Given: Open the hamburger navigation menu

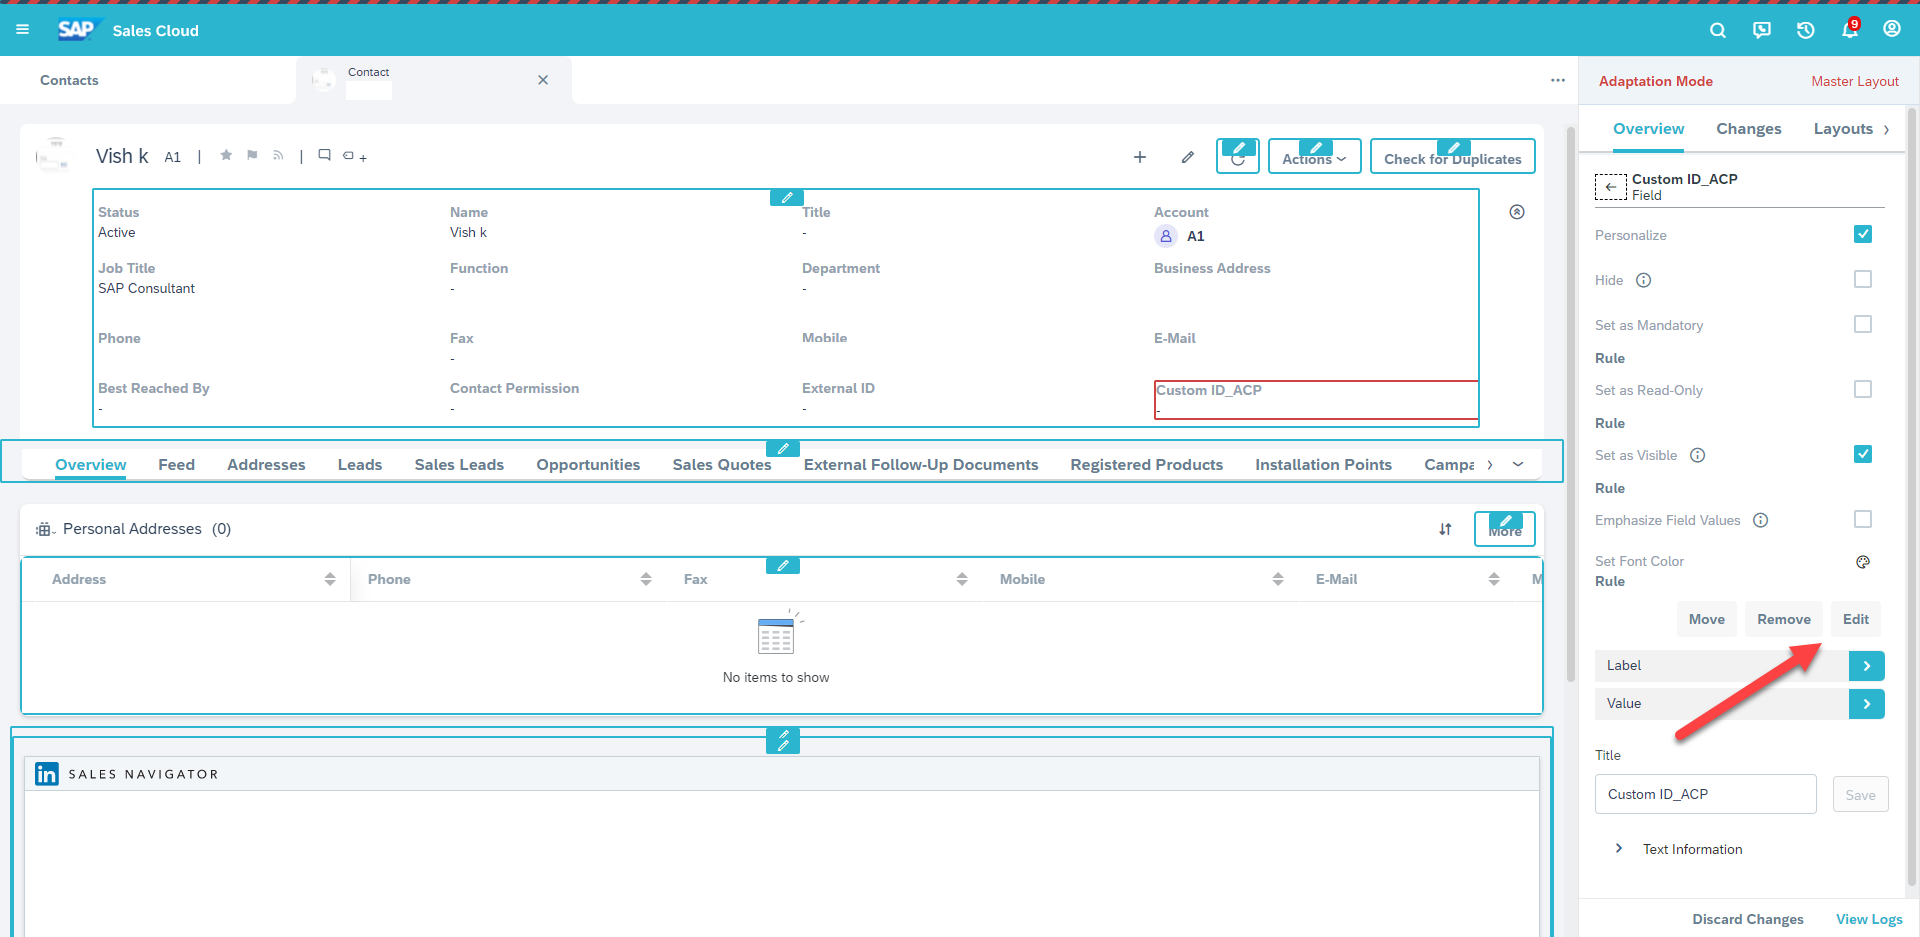Looking at the screenshot, I should (x=22, y=30).
